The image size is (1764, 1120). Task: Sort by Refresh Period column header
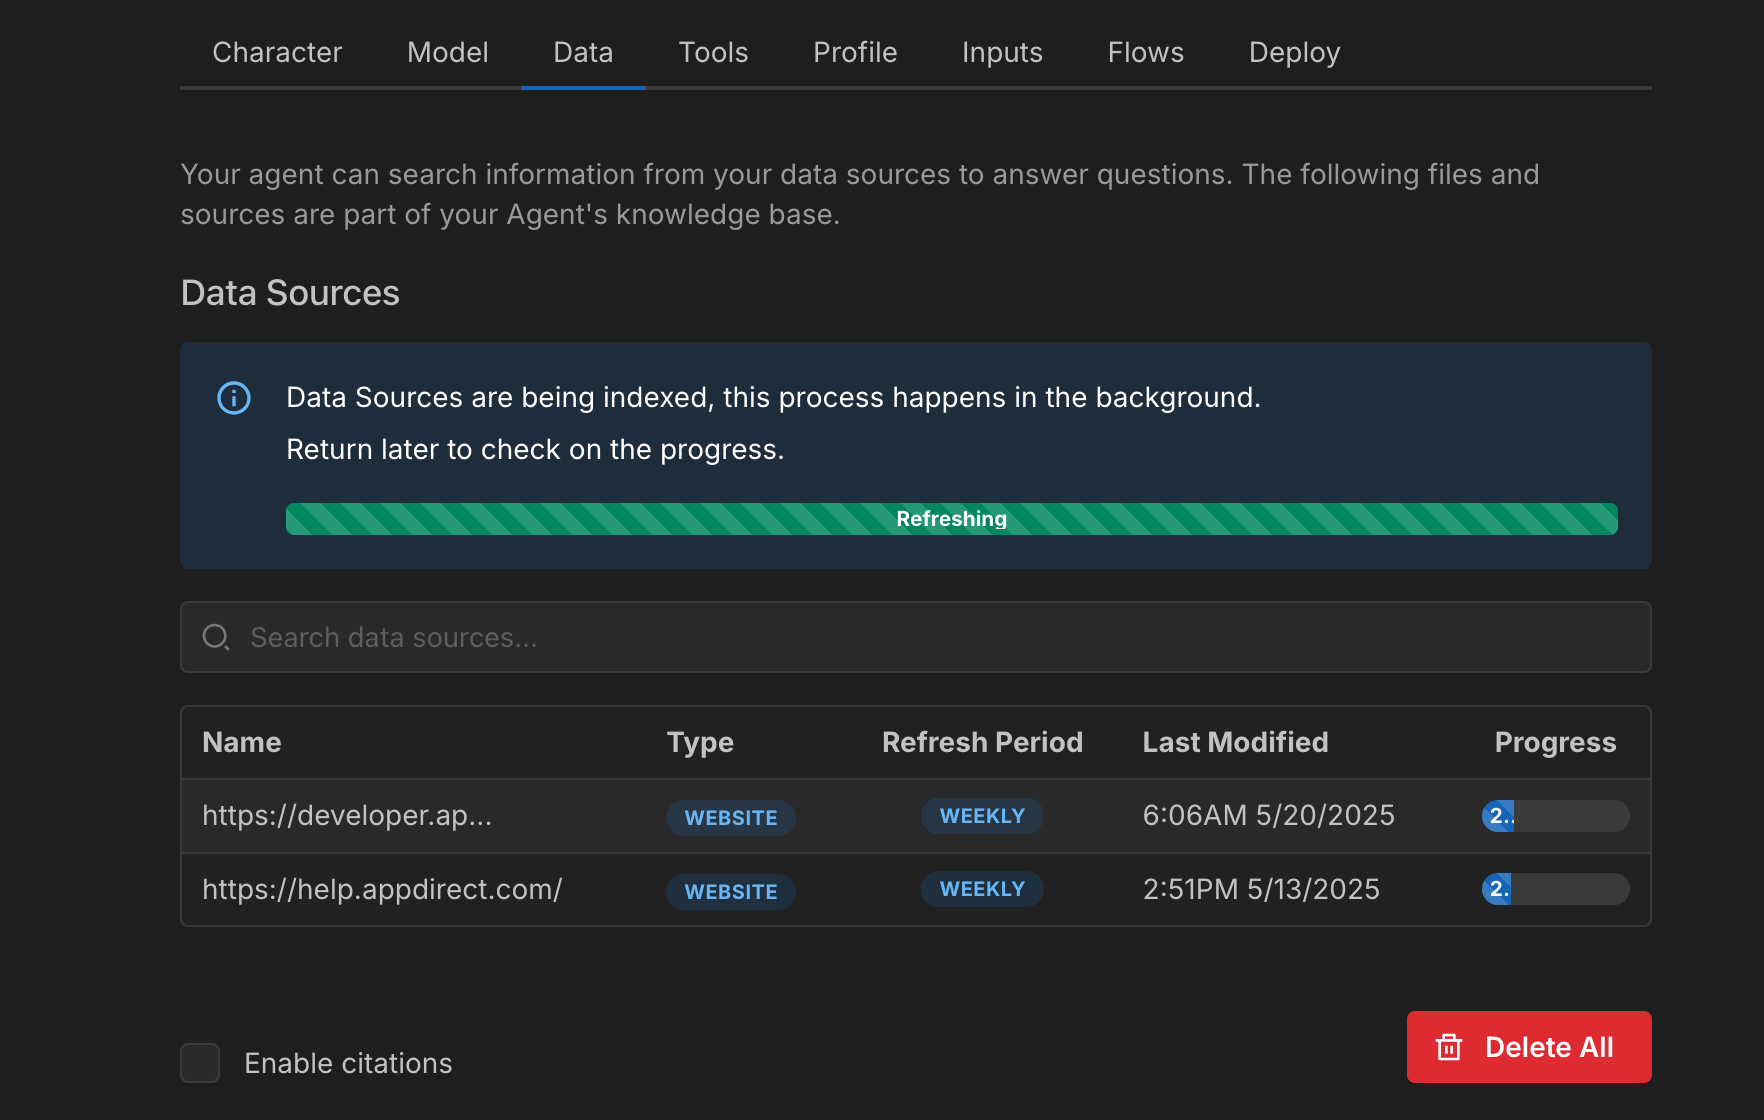coord(982,742)
